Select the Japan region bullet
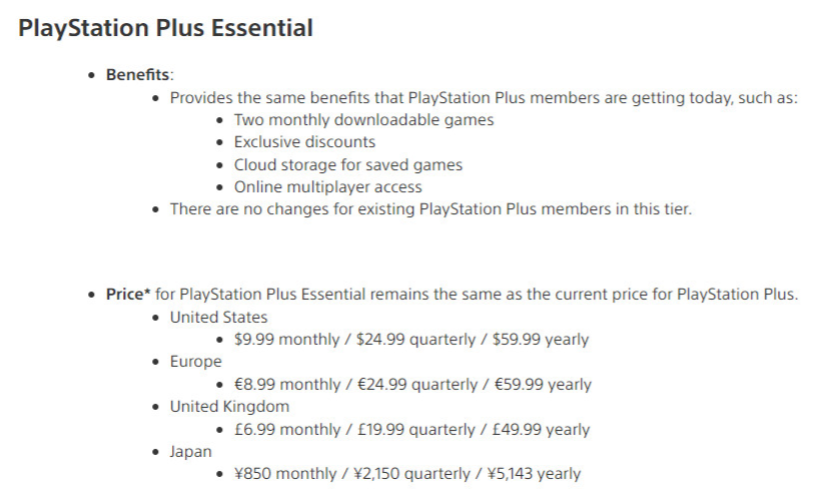The height and width of the screenshot is (503, 835). tap(190, 451)
